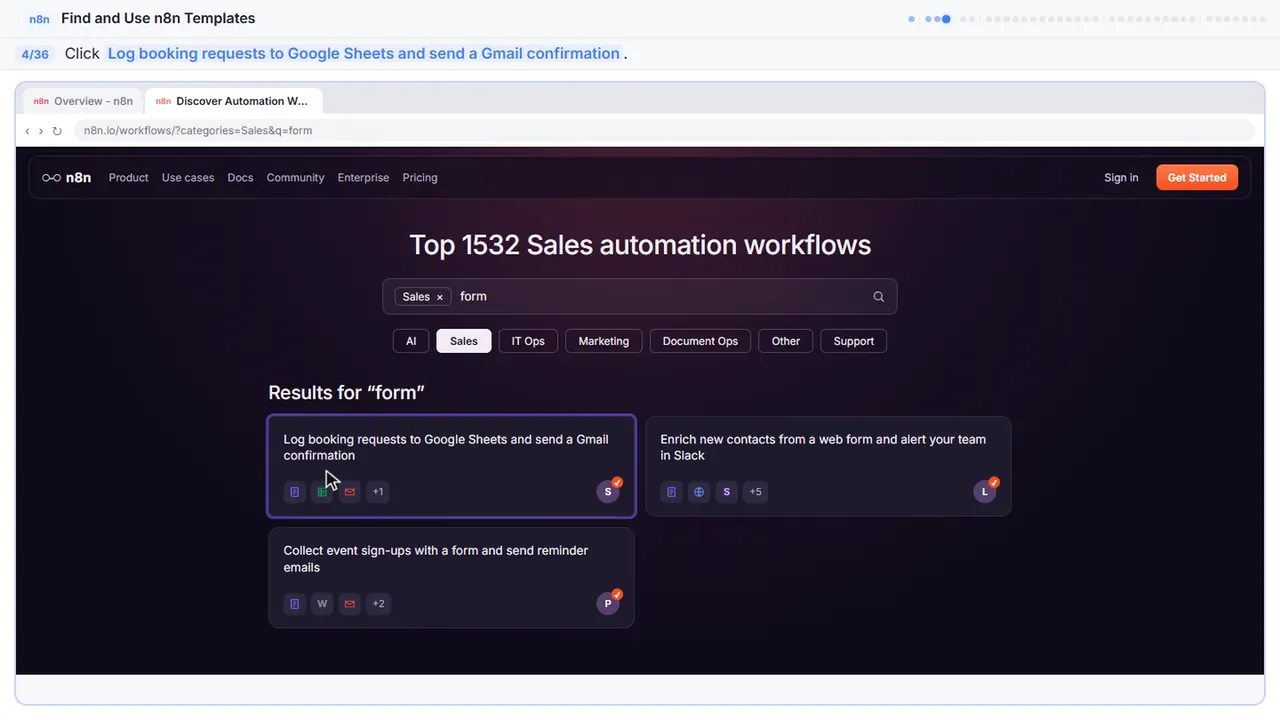Click form icon on Collect event sign-ups card
Viewport: 1280px width, 720px height.
294,604
